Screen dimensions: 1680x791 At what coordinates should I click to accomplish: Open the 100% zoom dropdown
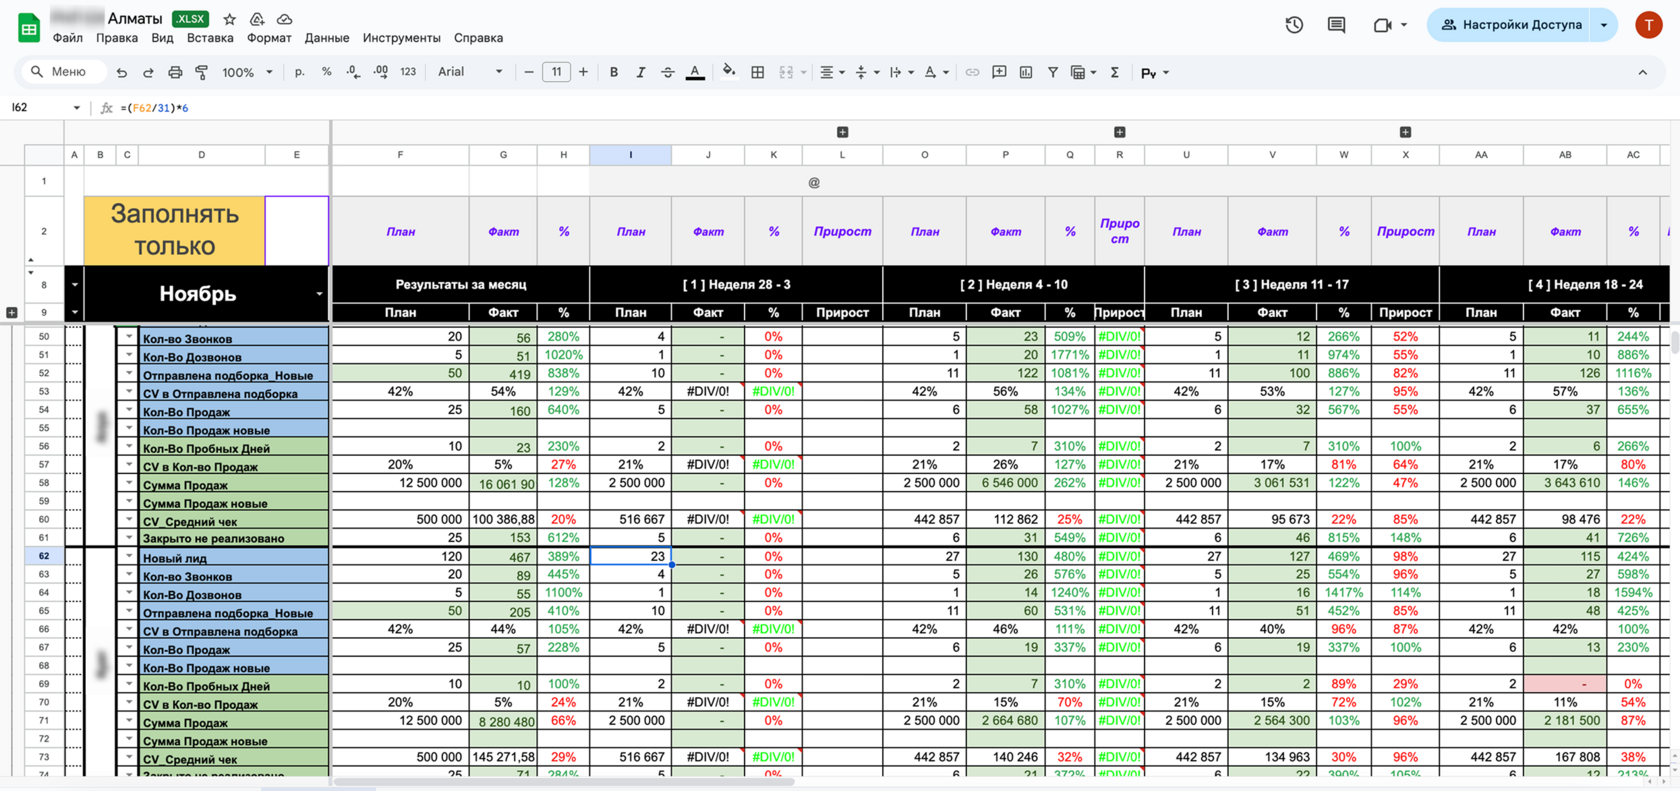pyautogui.click(x=247, y=72)
